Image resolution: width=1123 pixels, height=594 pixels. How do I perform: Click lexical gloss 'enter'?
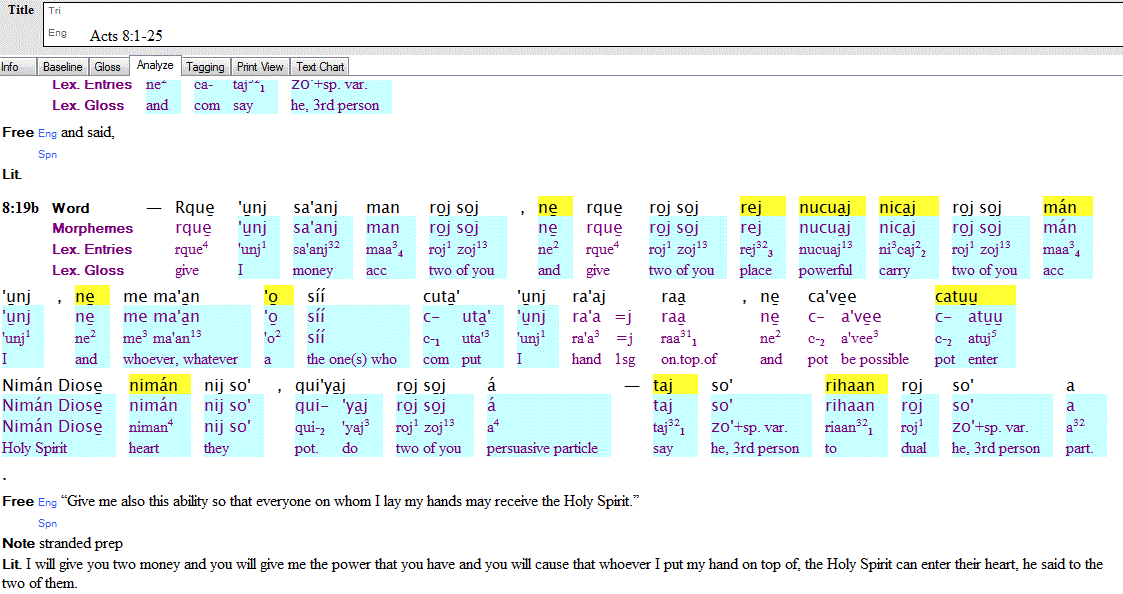[983, 359]
